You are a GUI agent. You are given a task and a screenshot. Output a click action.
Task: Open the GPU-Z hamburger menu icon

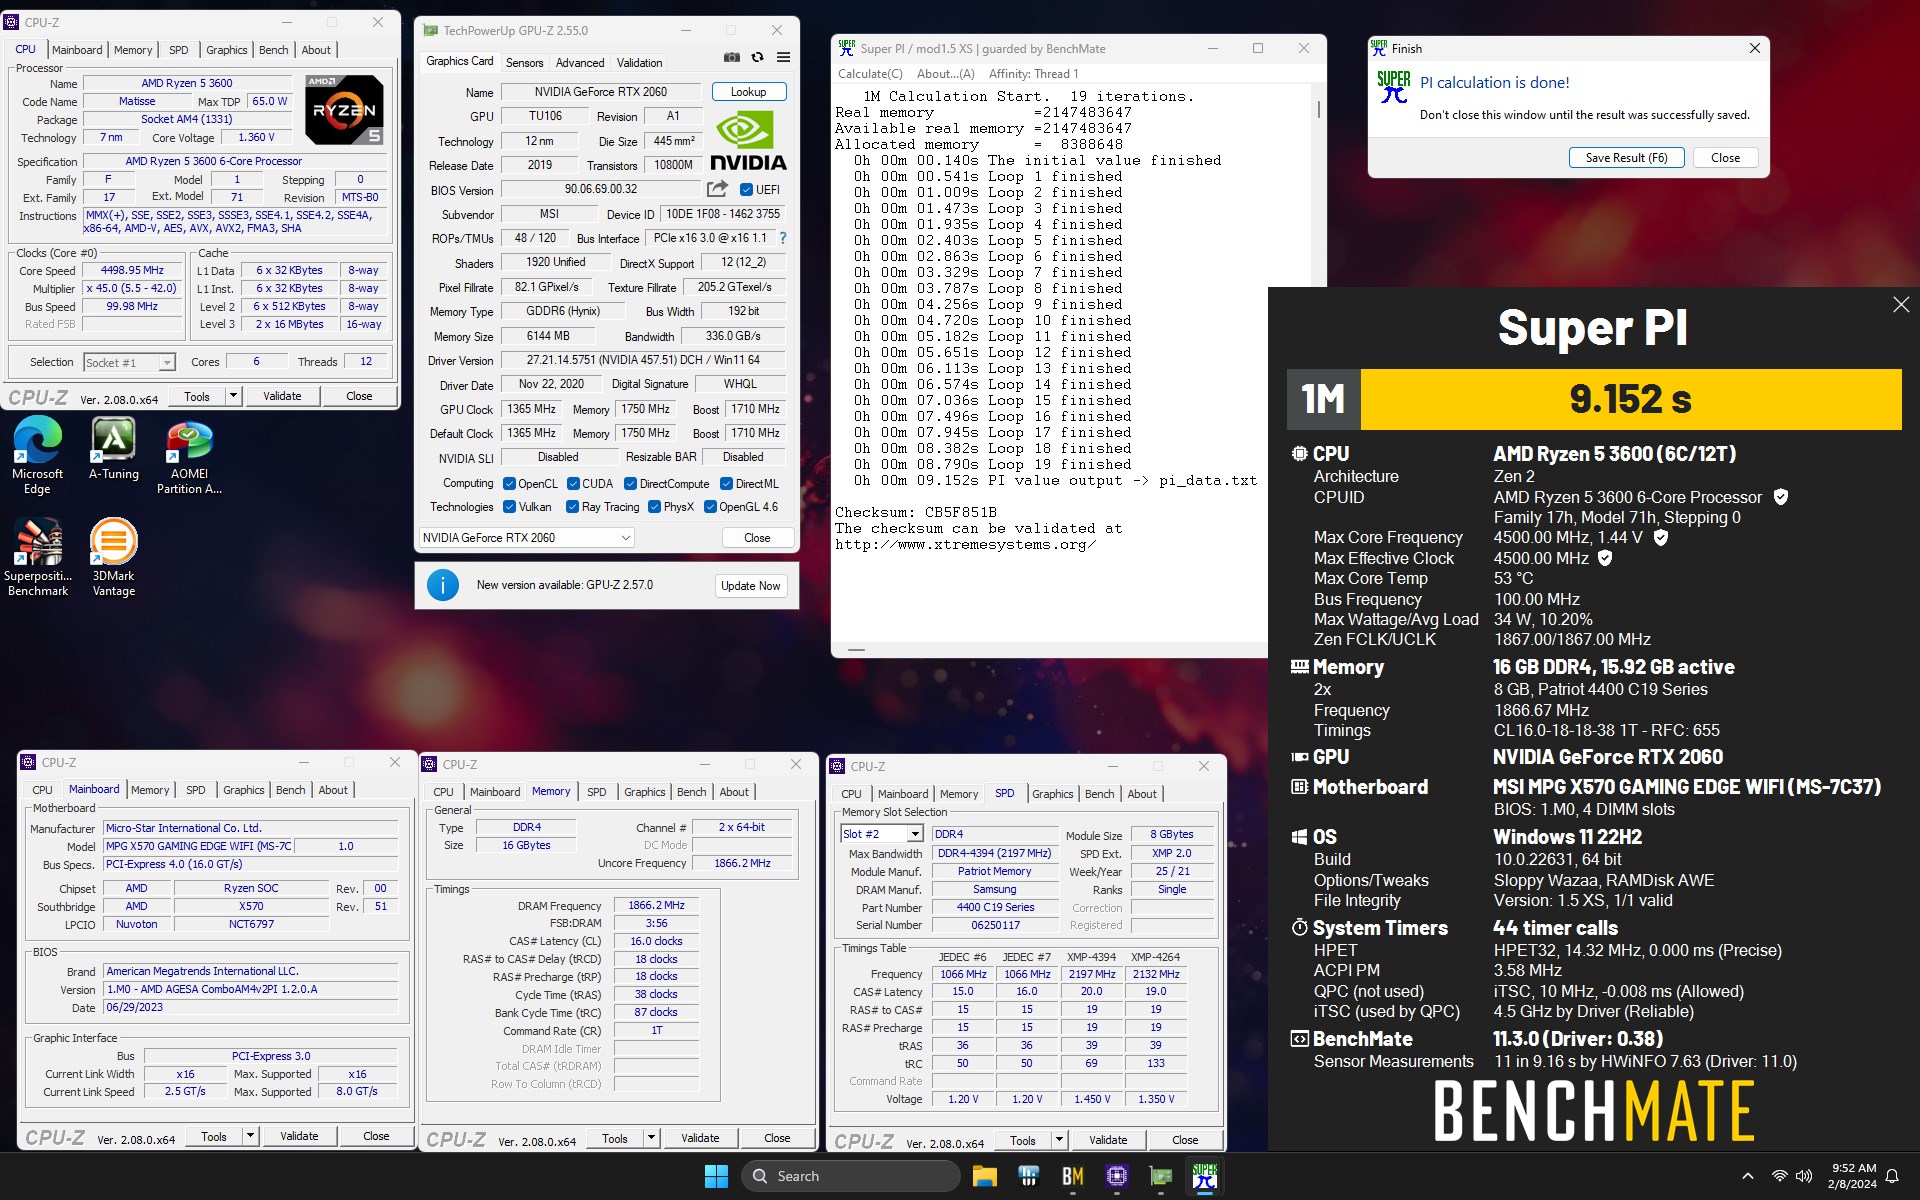click(x=783, y=58)
